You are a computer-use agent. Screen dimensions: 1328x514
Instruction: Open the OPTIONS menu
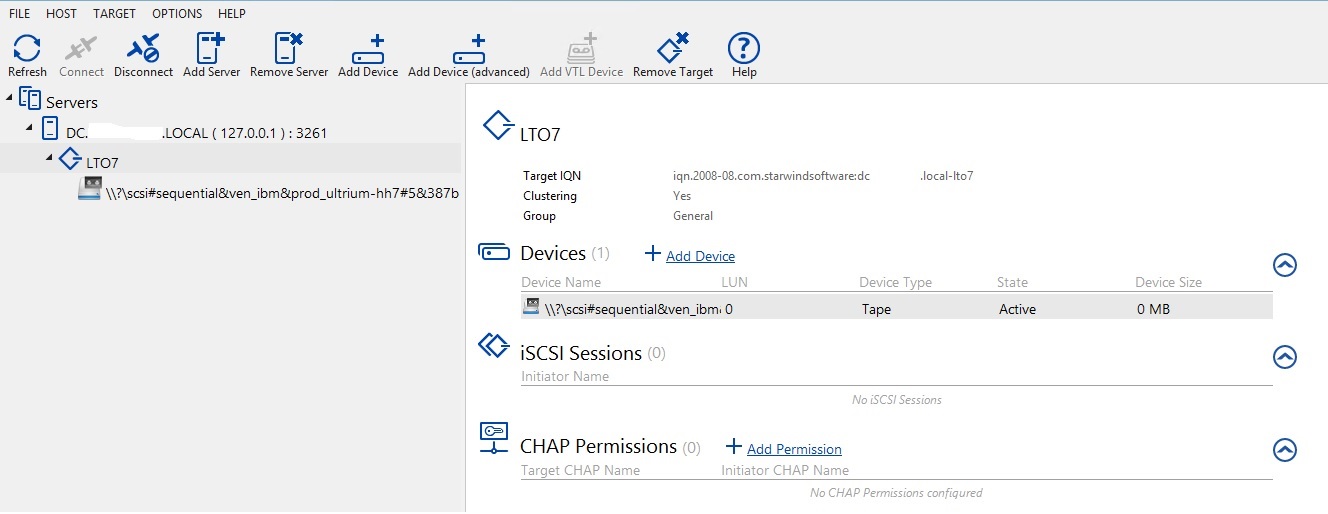click(177, 14)
